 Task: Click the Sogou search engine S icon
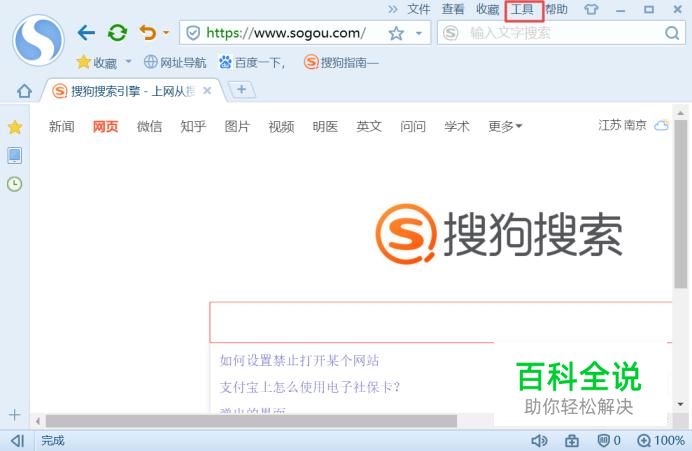click(x=451, y=33)
